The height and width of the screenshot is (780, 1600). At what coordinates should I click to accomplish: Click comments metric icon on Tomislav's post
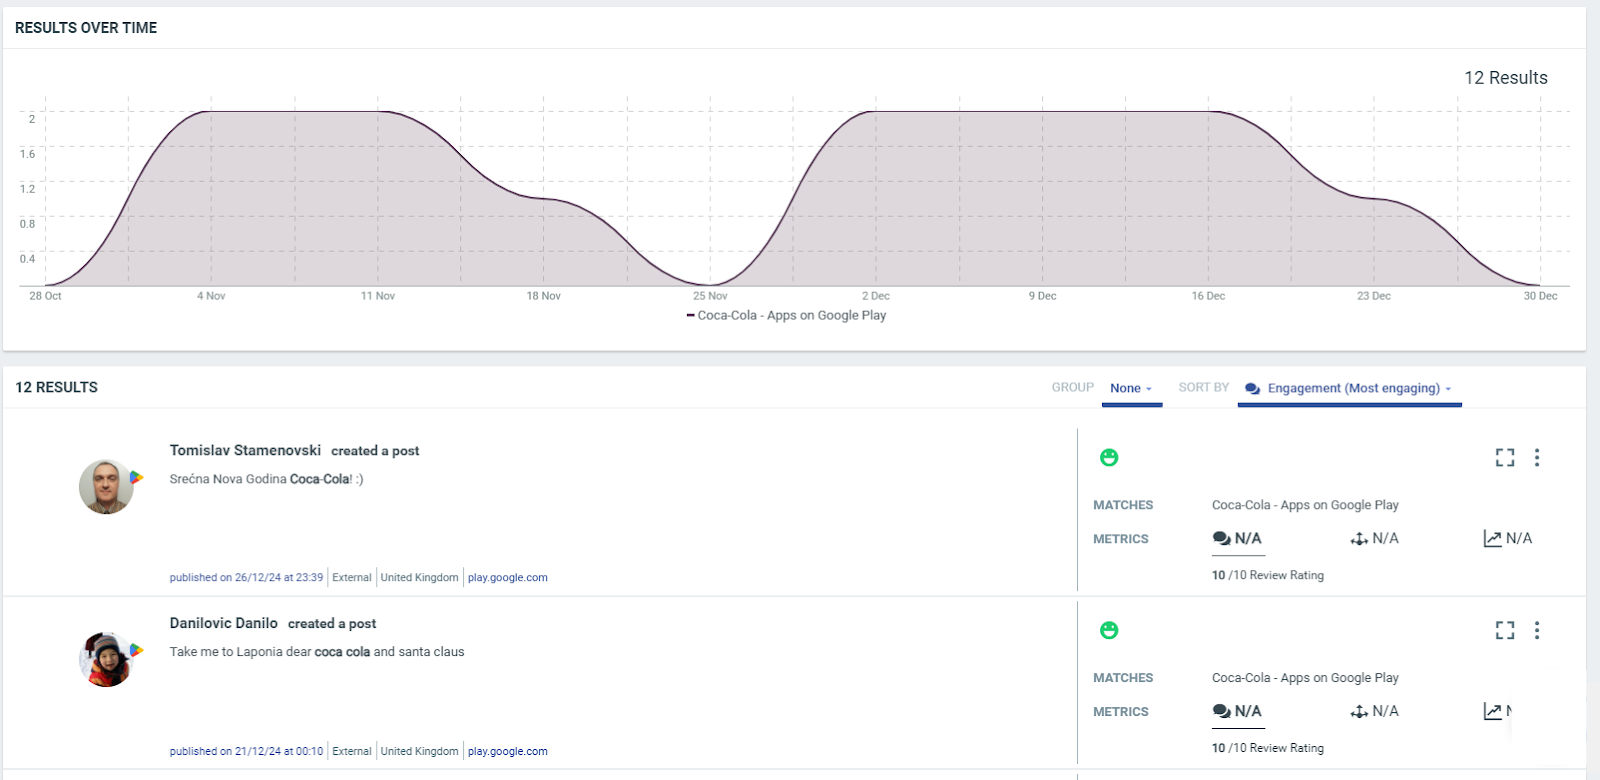click(1221, 538)
